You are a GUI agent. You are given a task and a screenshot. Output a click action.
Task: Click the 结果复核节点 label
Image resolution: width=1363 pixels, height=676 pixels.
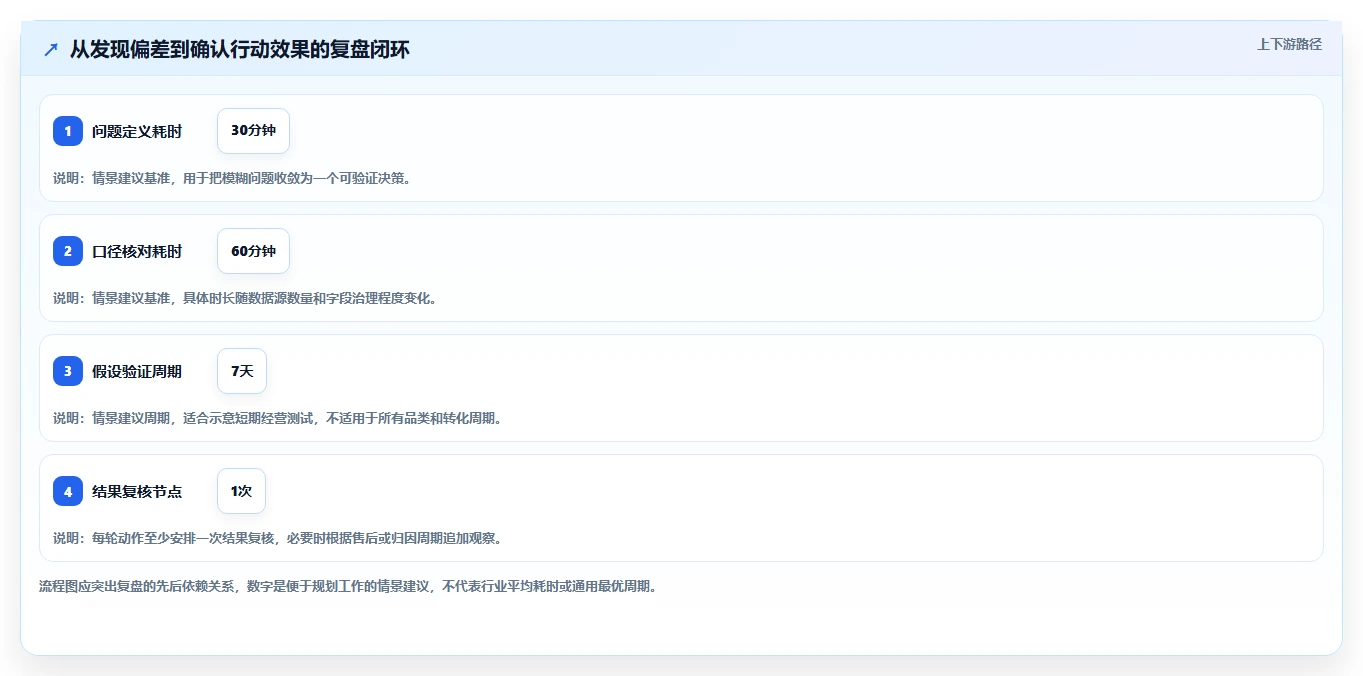pyautogui.click(x=137, y=491)
